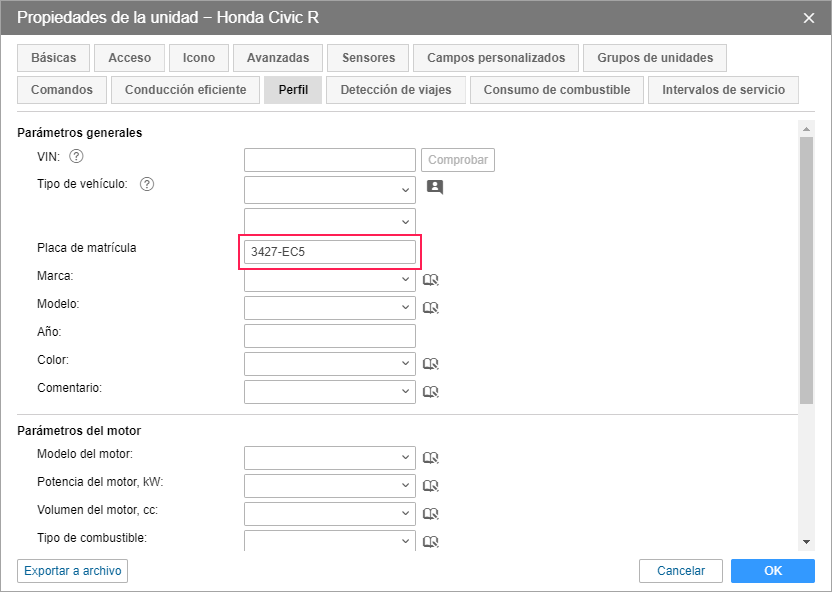Open the Consumo de combustible tab
Image resolution: width=832 pixels, height=592 pixels.
pos(556,90)
